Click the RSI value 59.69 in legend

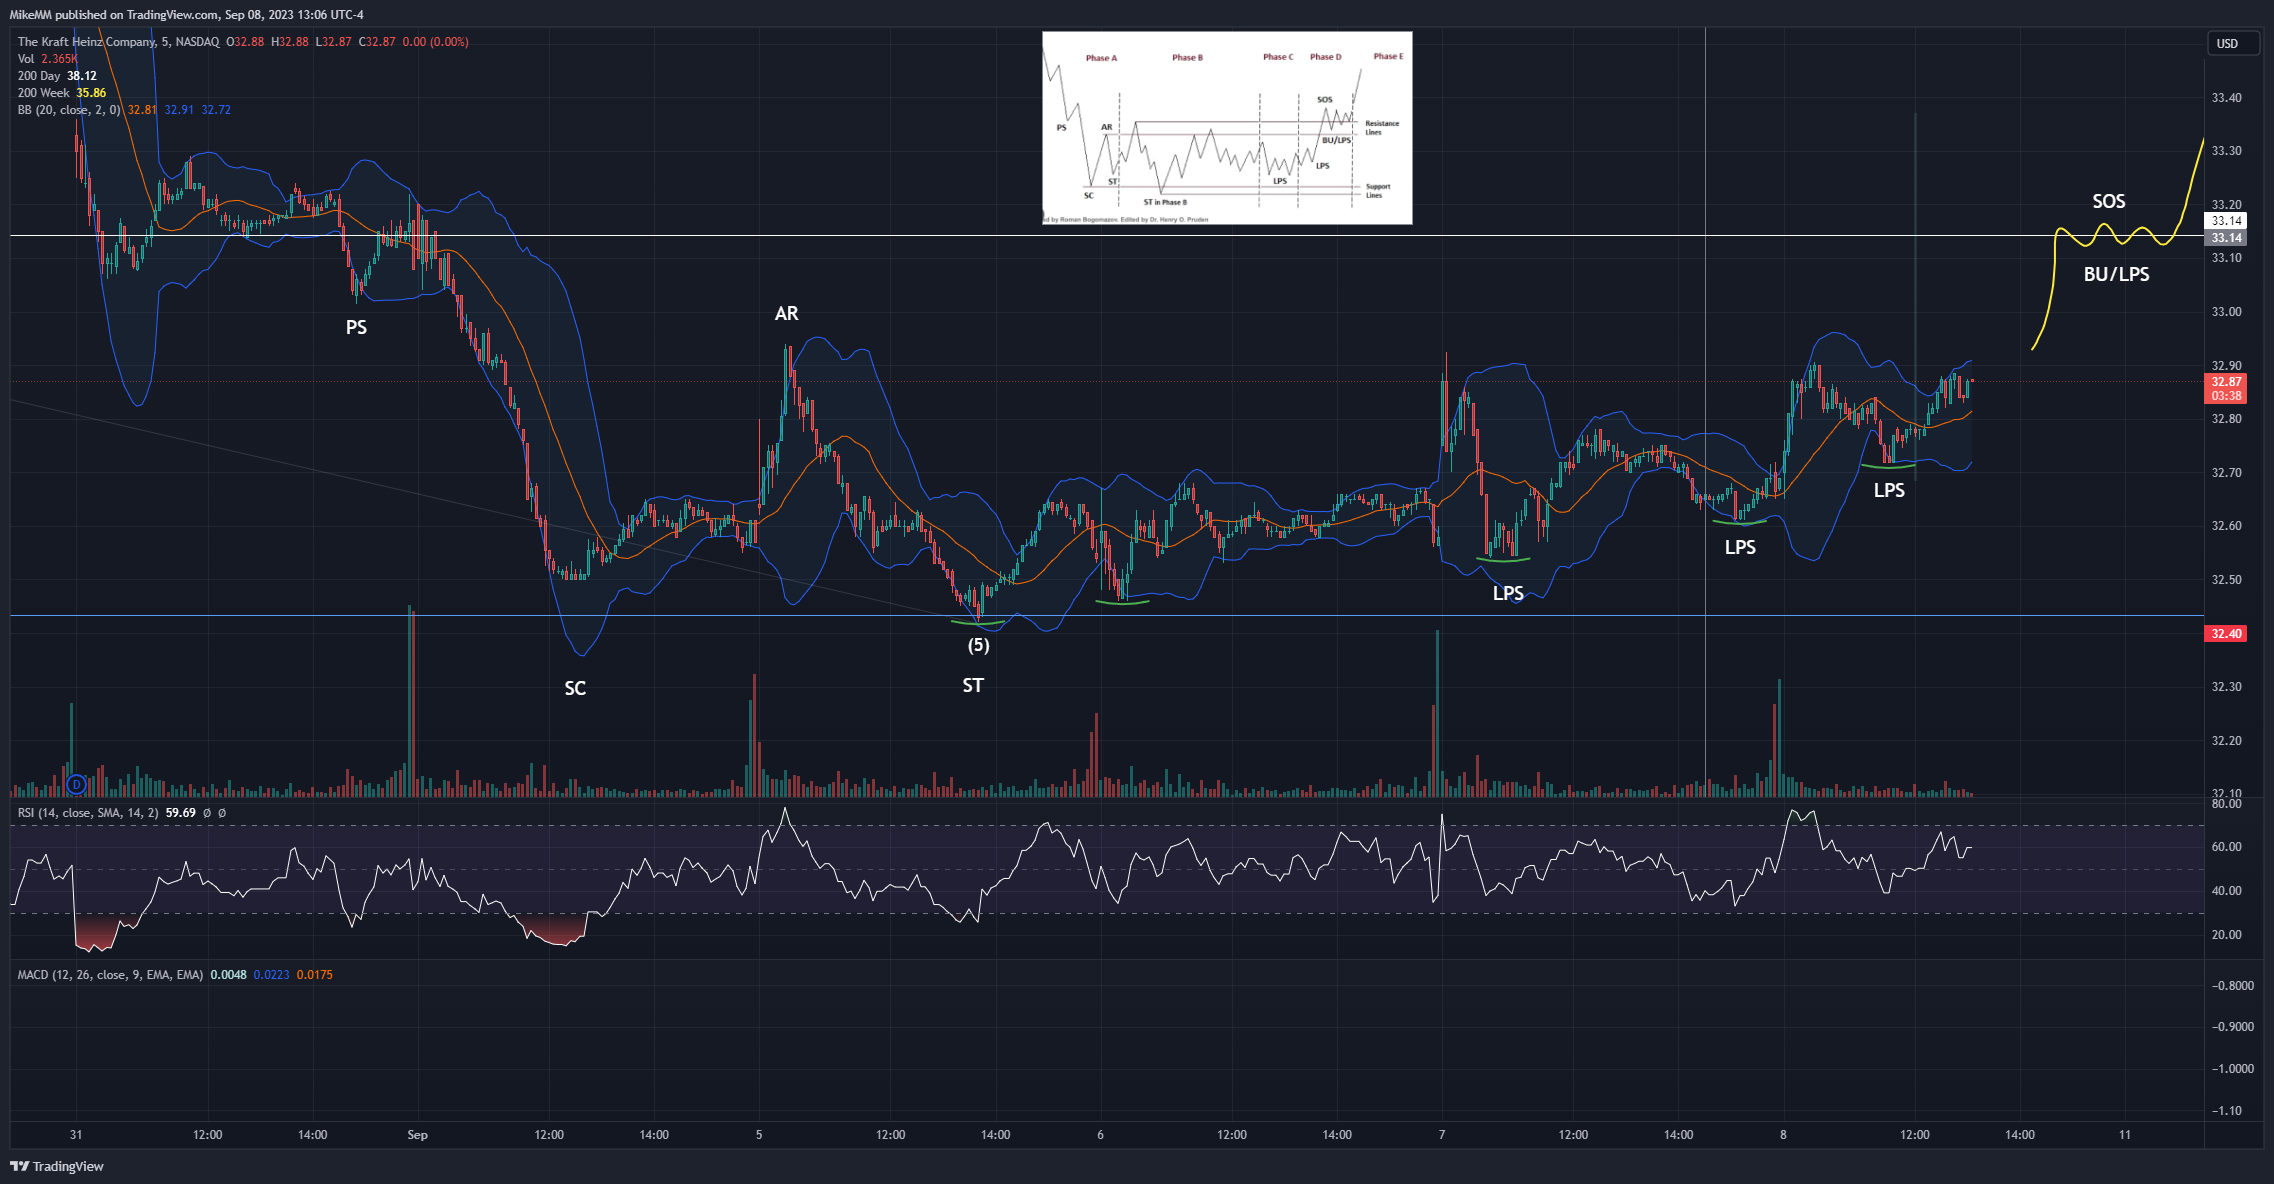tap(180, 813)
